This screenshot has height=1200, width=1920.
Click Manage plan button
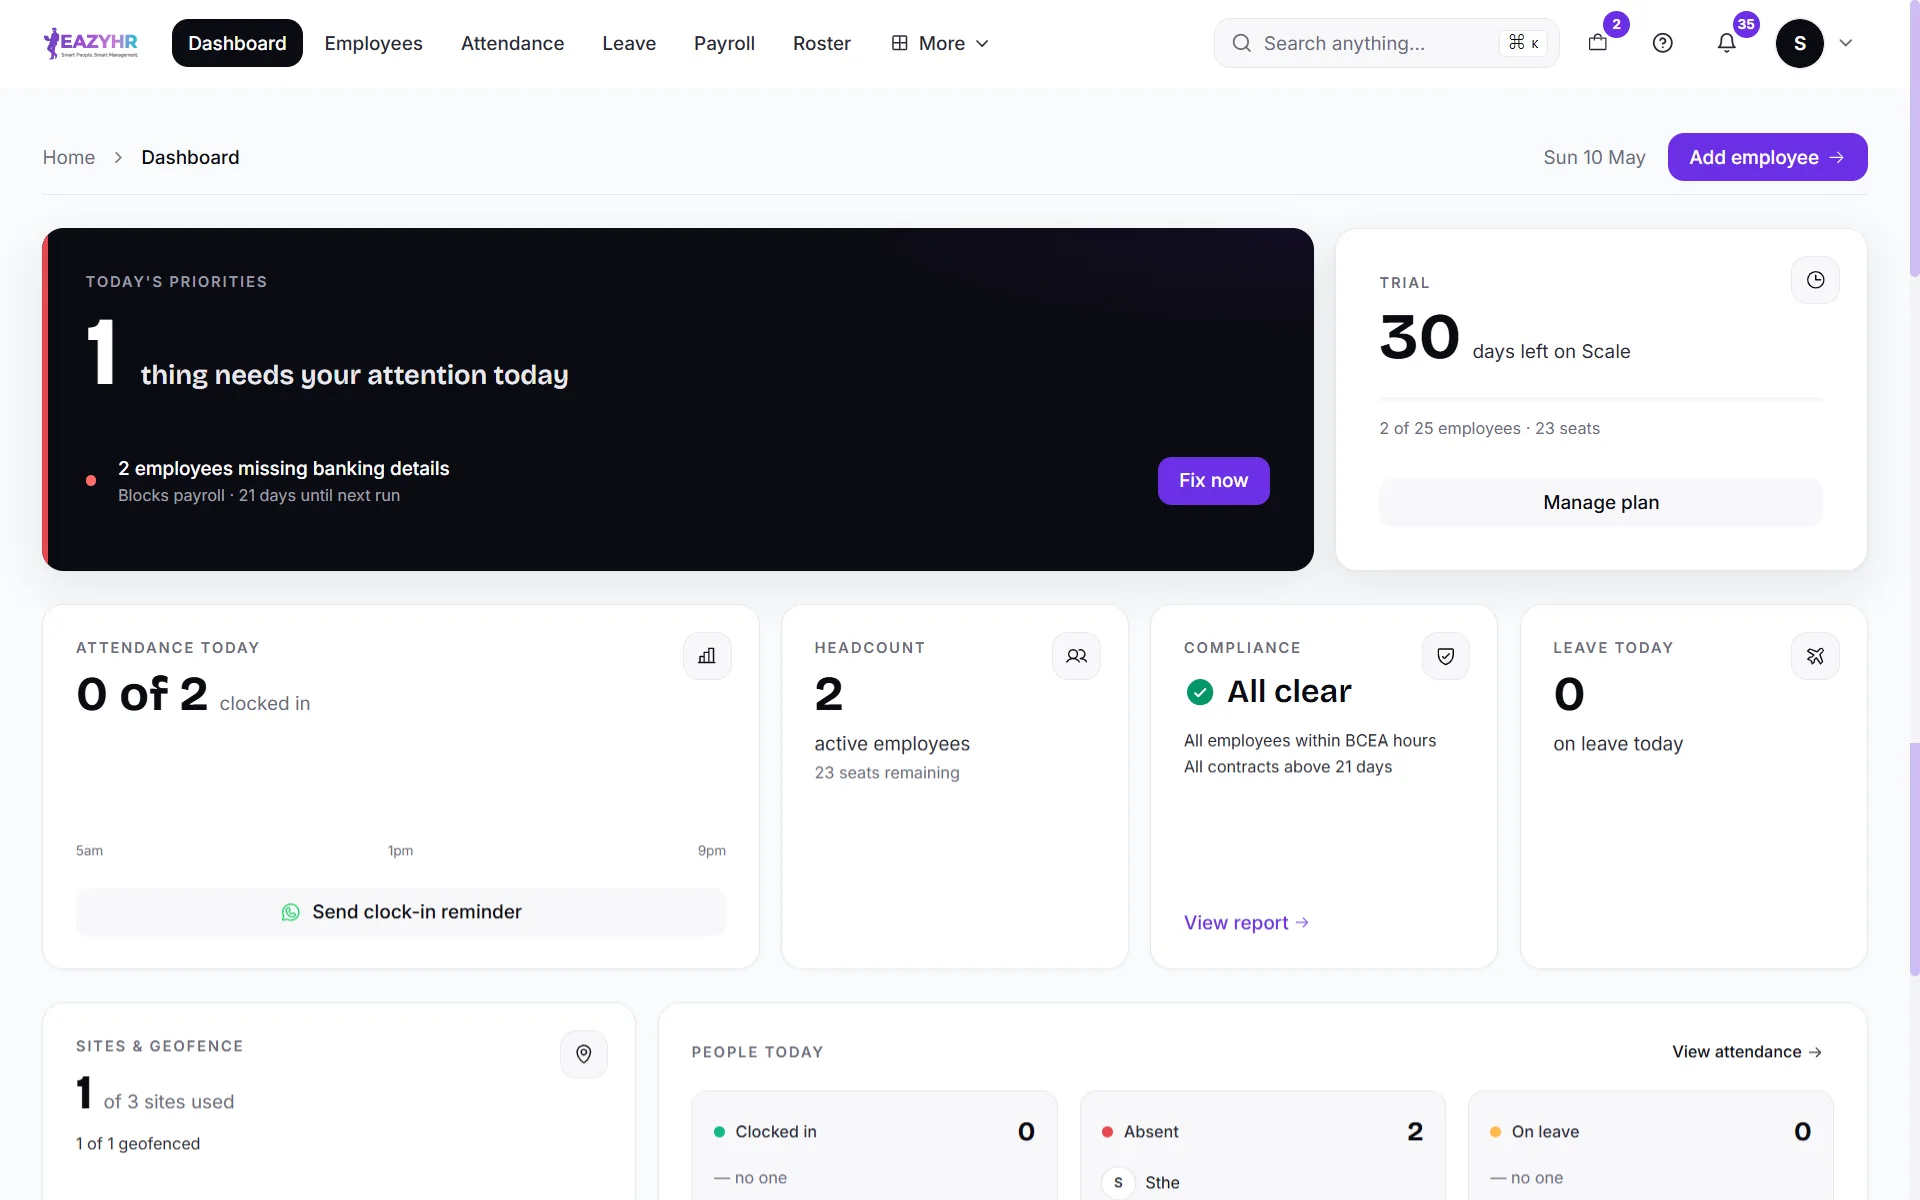coord(1600,503)
